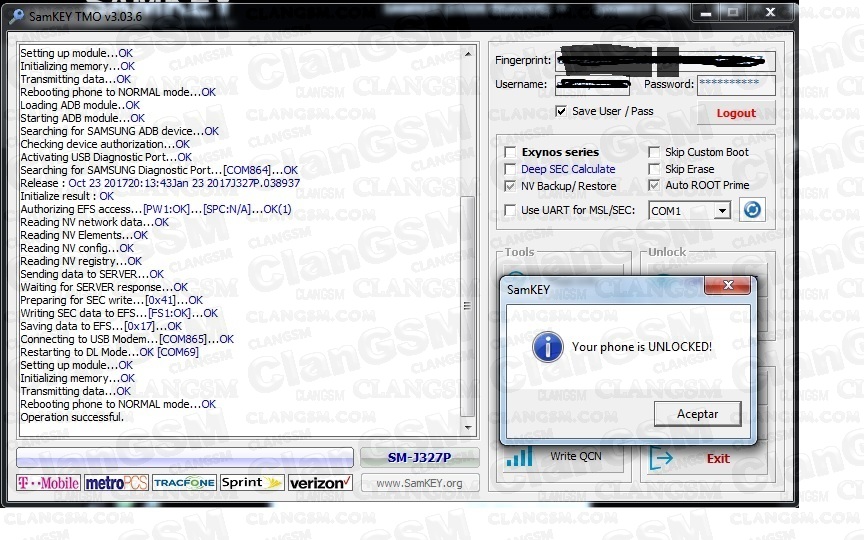Image resolution: width=864 pixels, height=540 pixels.
Task: Click the Username input field
Action: [592, 85]
